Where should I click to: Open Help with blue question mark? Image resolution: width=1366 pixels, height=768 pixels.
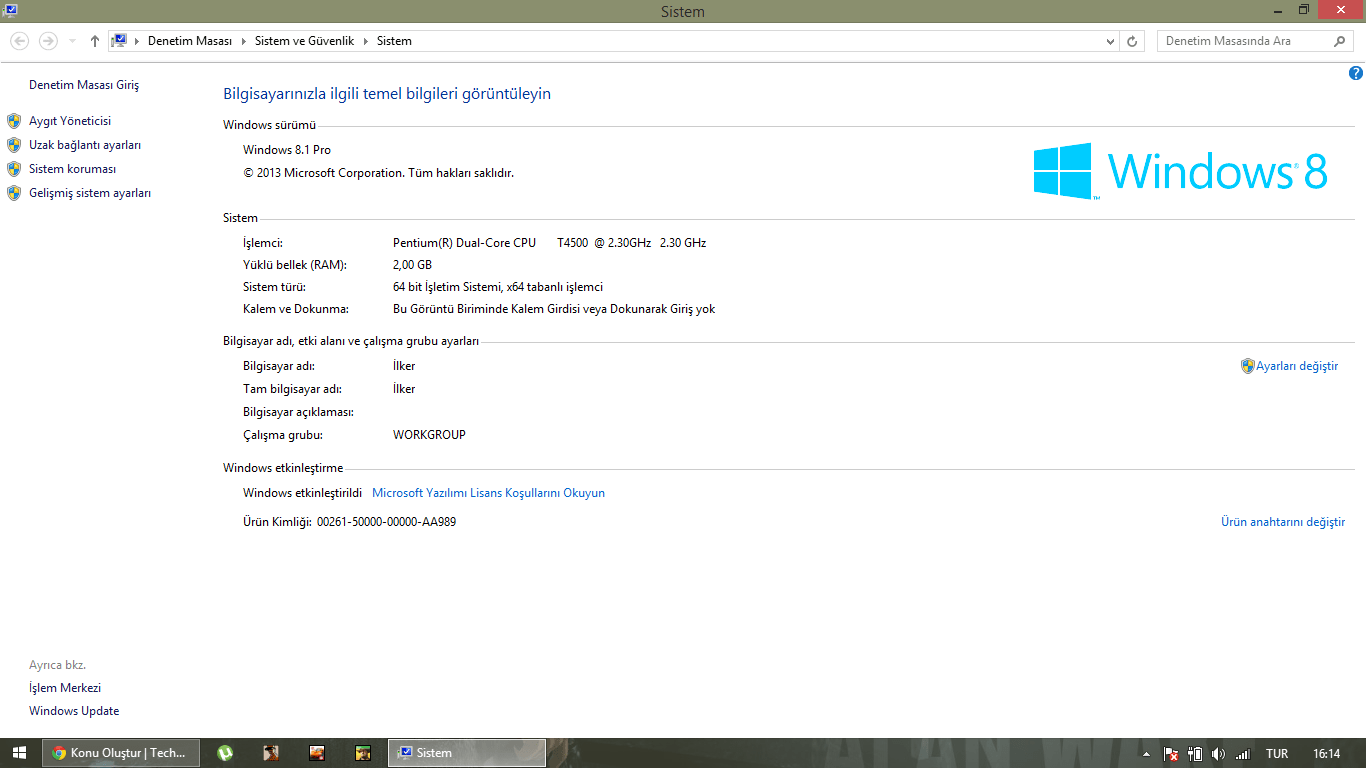tap(1356, 73)
